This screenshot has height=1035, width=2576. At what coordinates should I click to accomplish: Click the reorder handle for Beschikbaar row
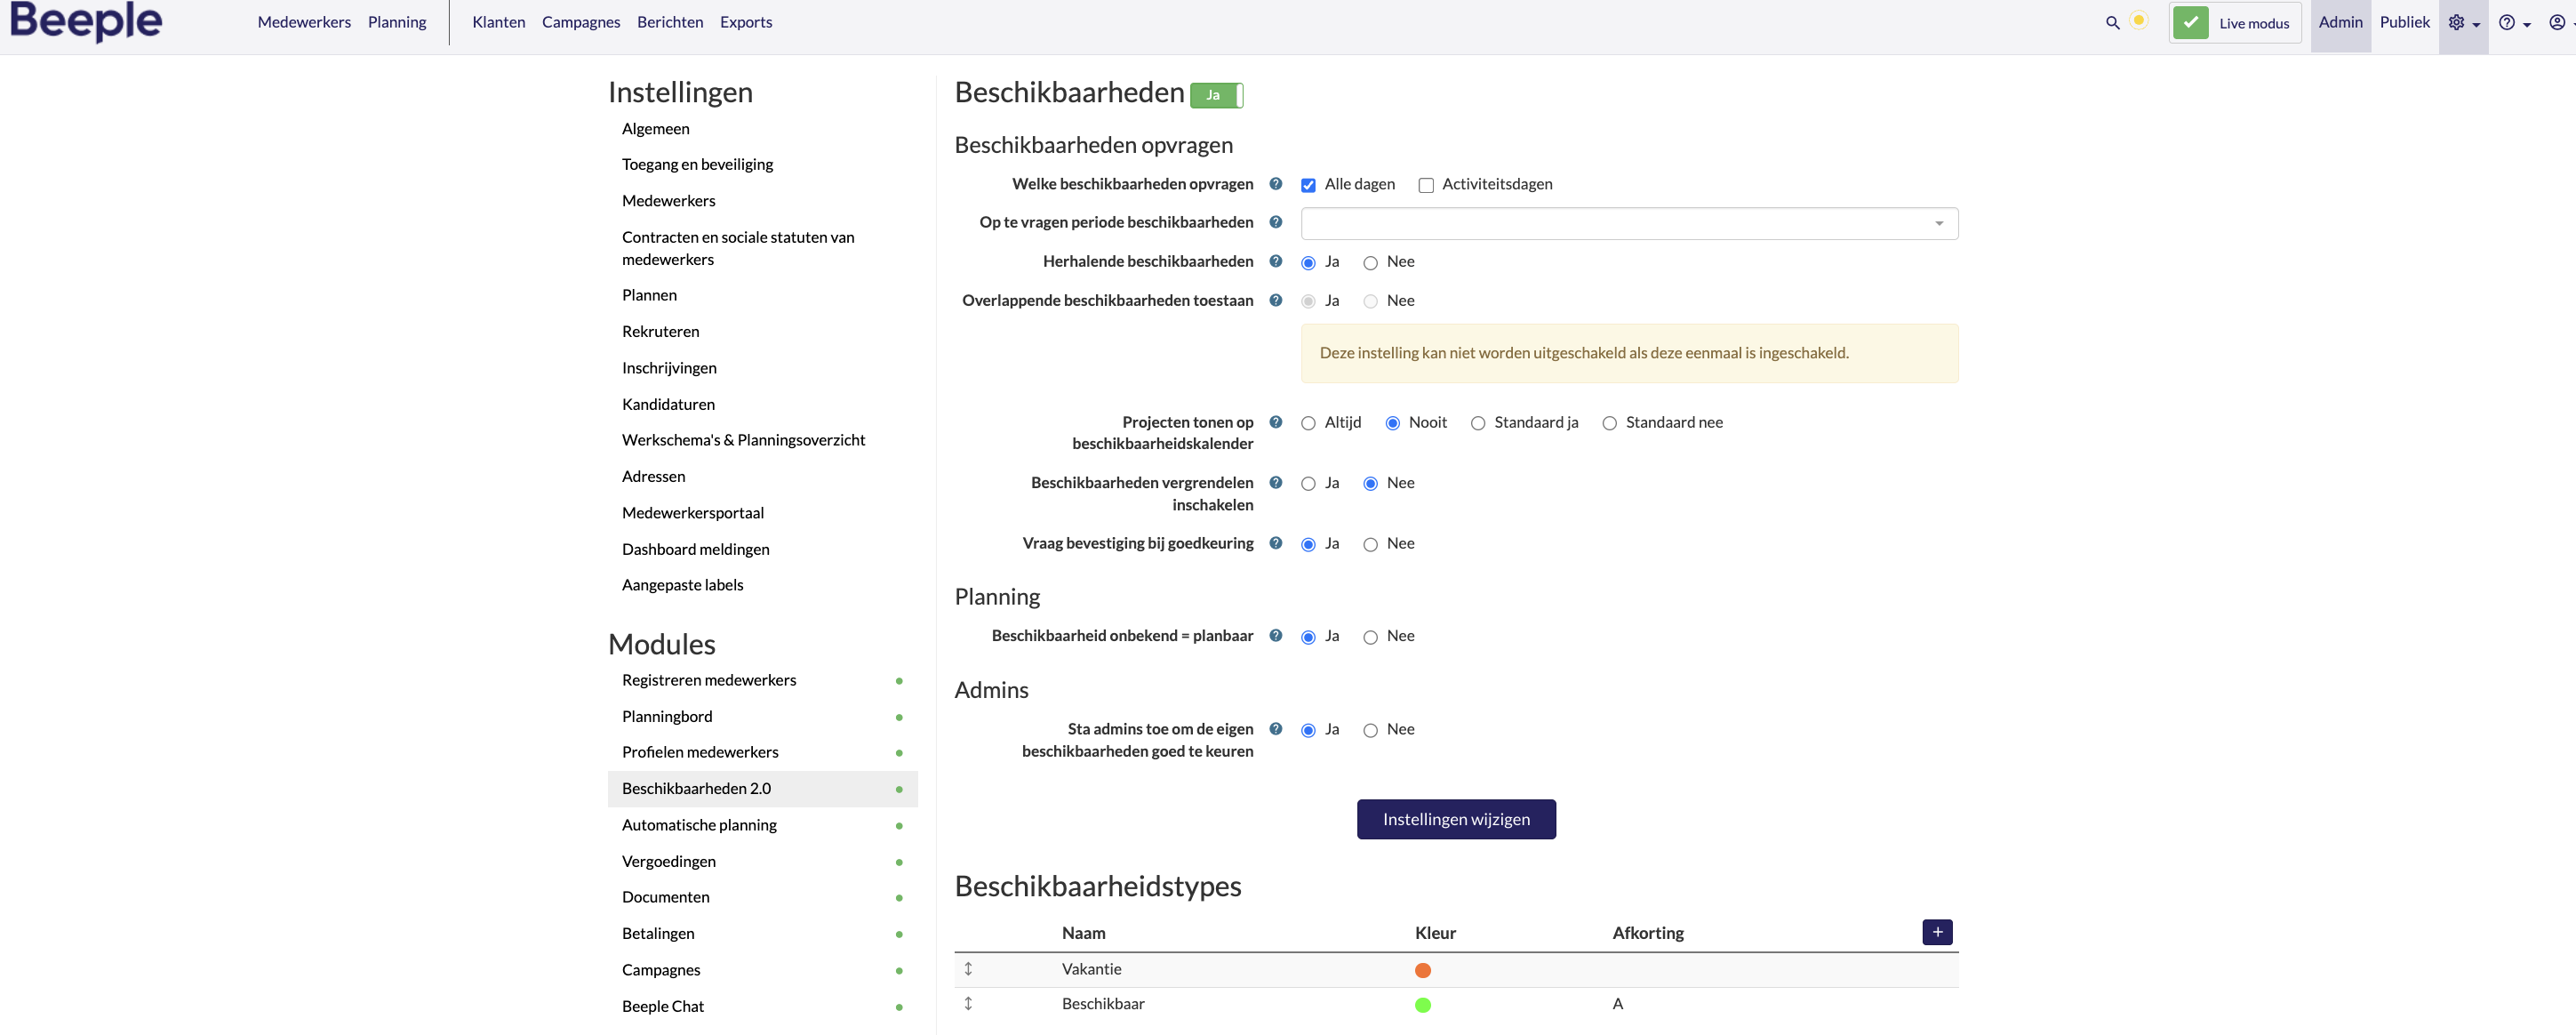(x=968, y=1003)
